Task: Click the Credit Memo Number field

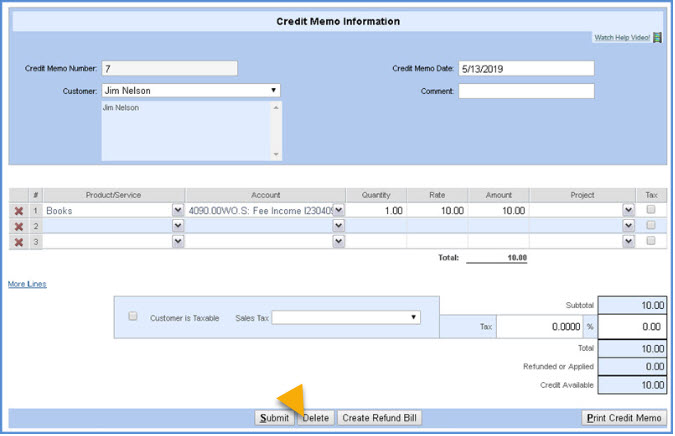Action: click(170, 68)
